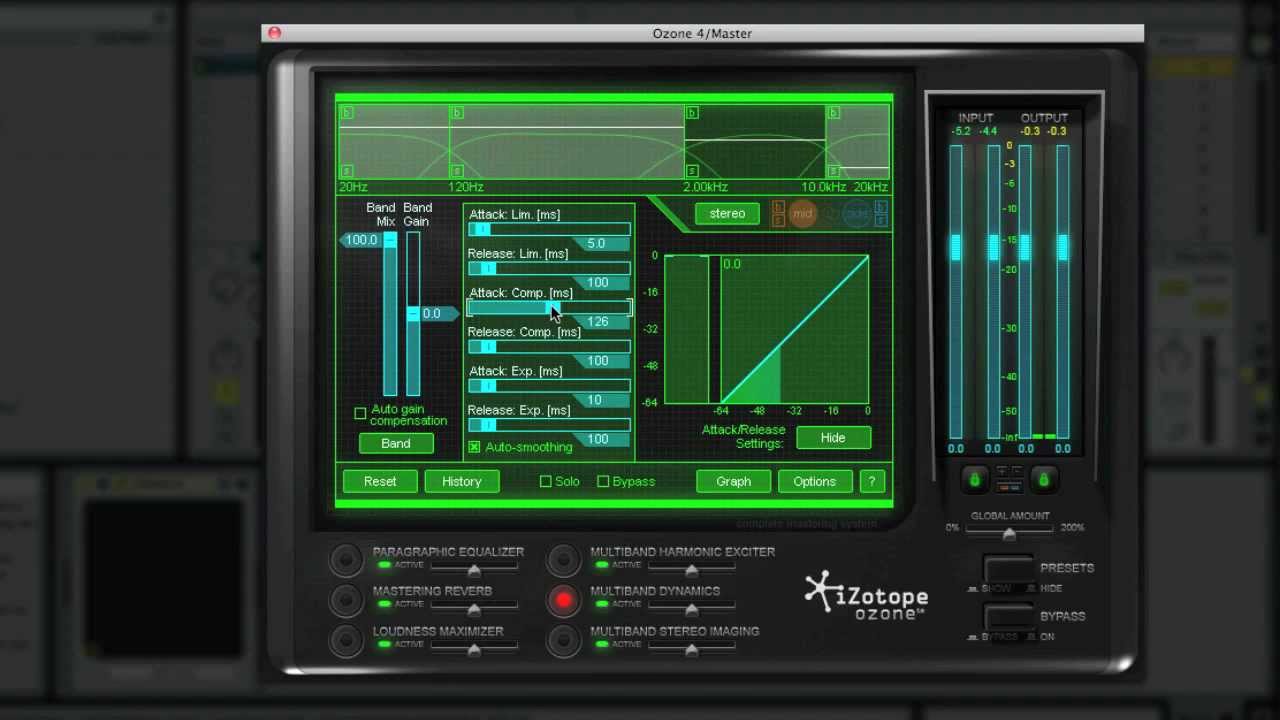Solo band 1 with its 's' icon at 20Hz
The width and height of the screenshot is (1280, 720).
(347, 172)
